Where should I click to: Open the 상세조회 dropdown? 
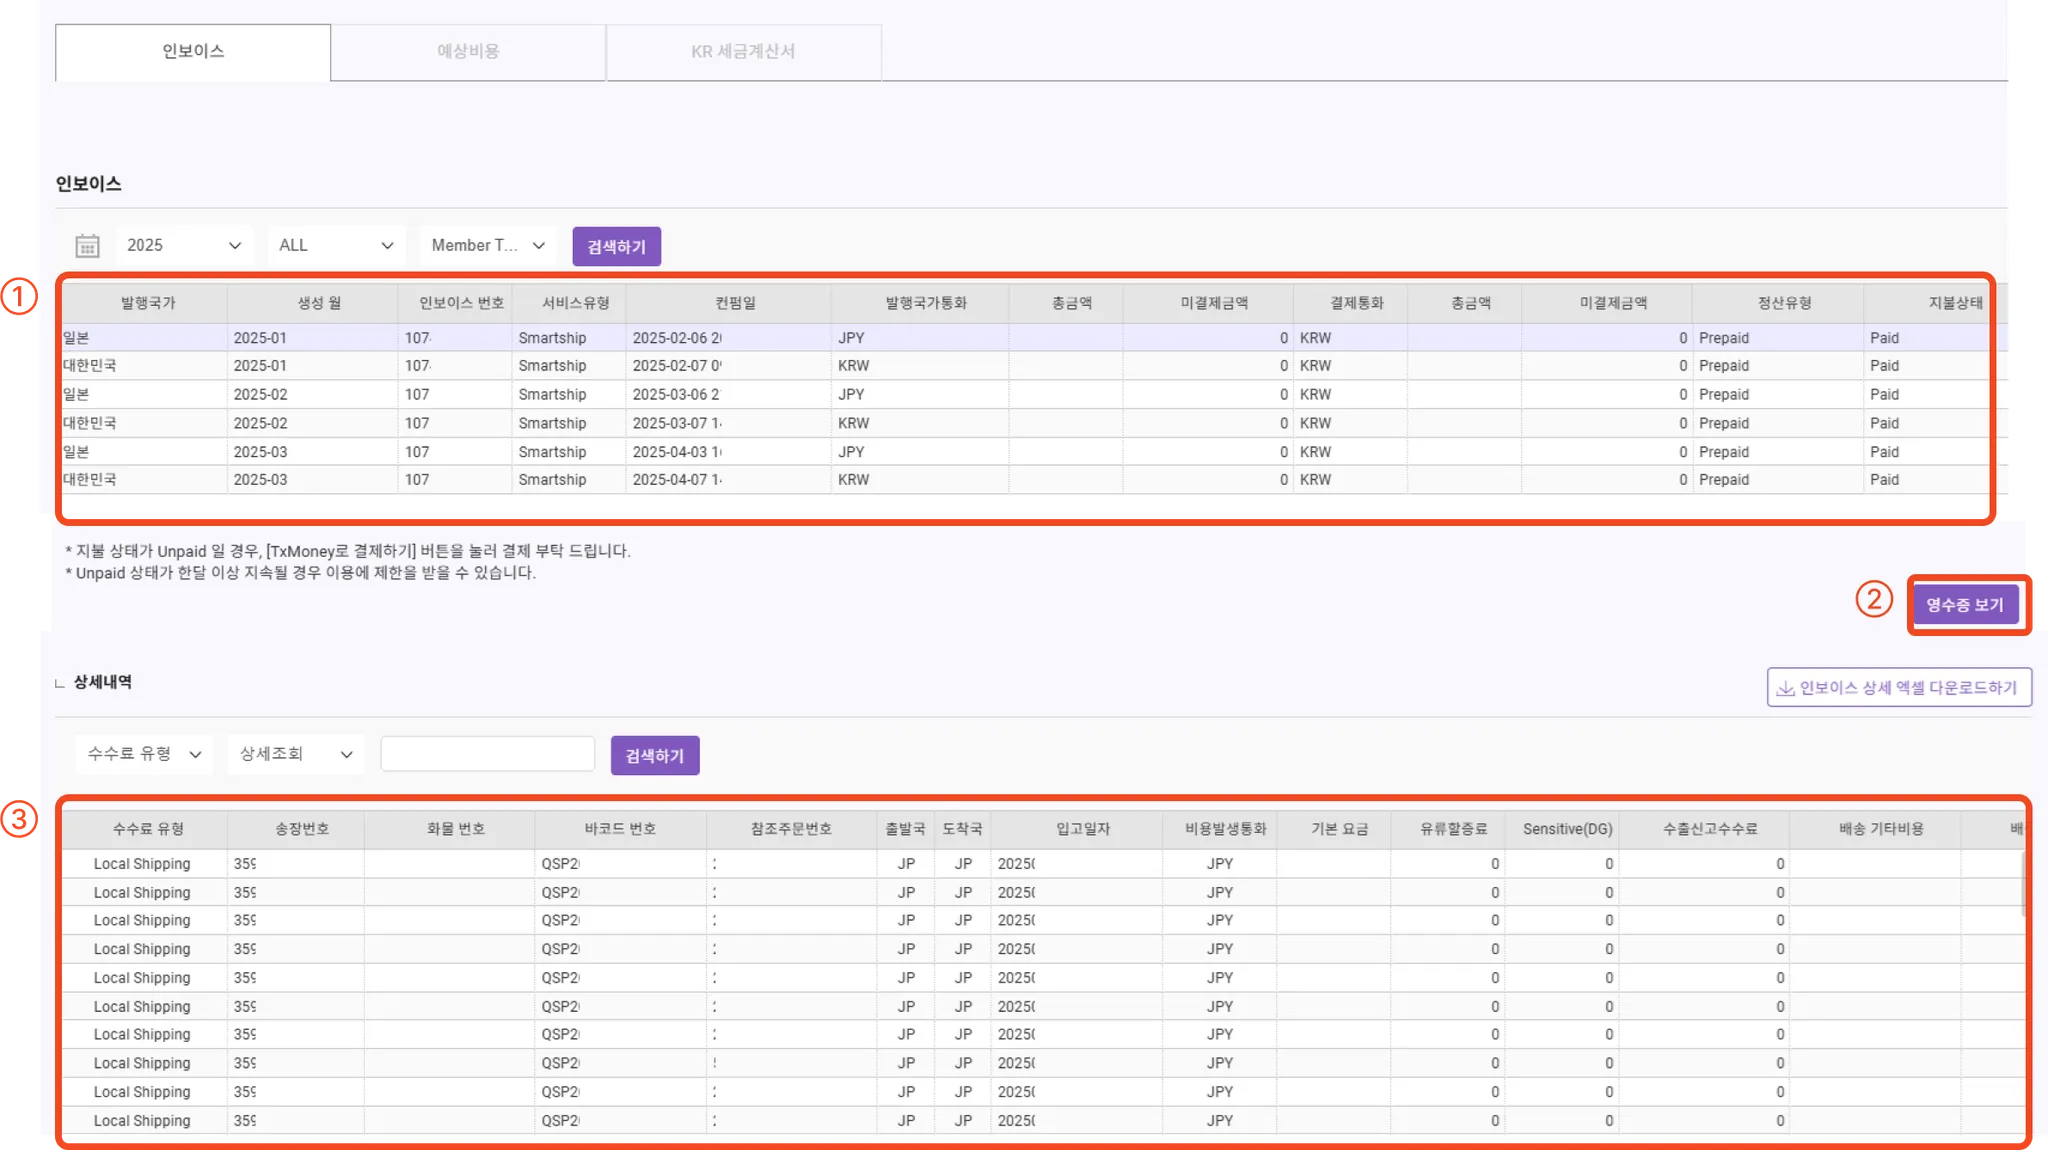pyautogui.click(x=296, y=754)
